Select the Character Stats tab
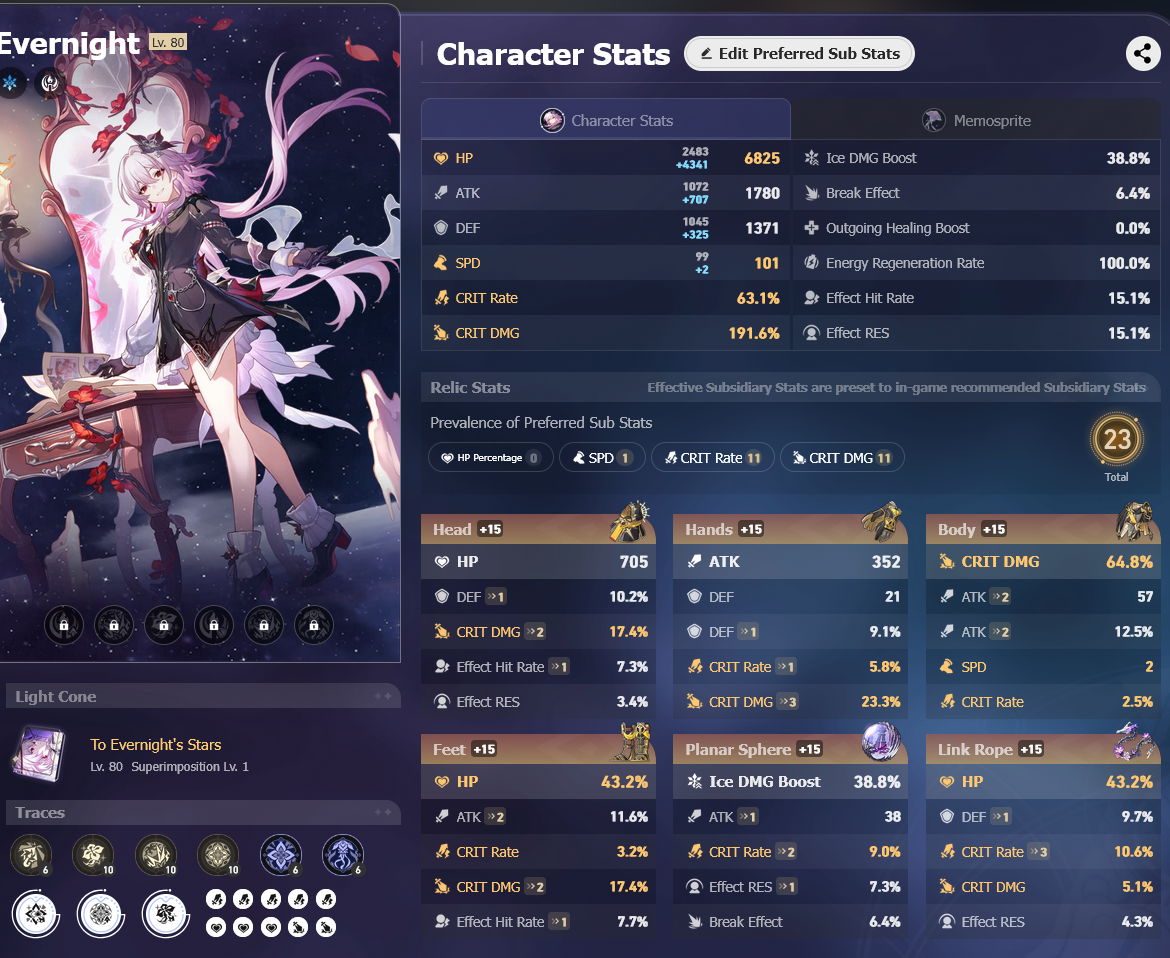 pyautogui.click(x=606, y=120)
